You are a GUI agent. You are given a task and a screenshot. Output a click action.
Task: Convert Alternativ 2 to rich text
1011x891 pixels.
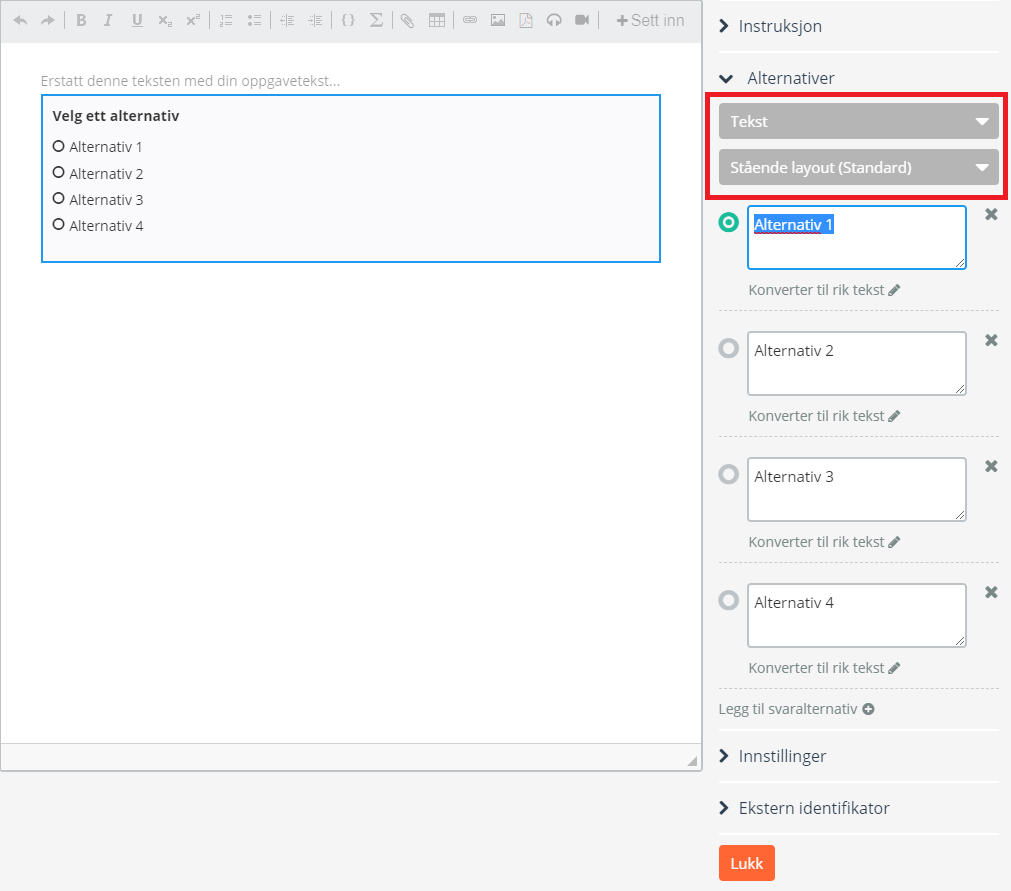[824, 416]
